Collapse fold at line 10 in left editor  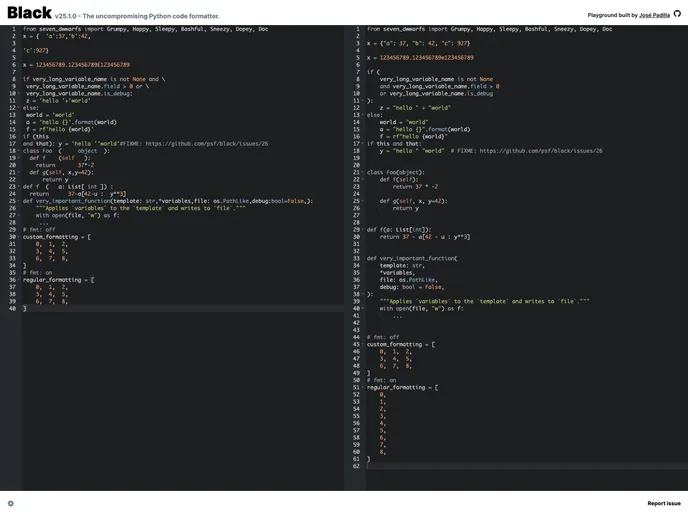(x=19, y=93)
